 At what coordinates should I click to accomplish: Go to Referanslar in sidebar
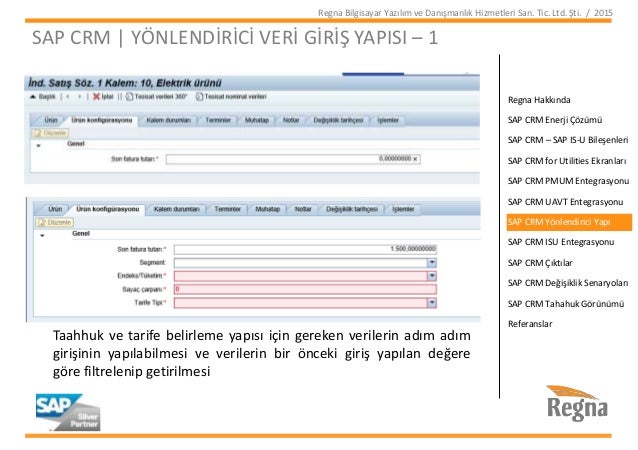[530, 324]
